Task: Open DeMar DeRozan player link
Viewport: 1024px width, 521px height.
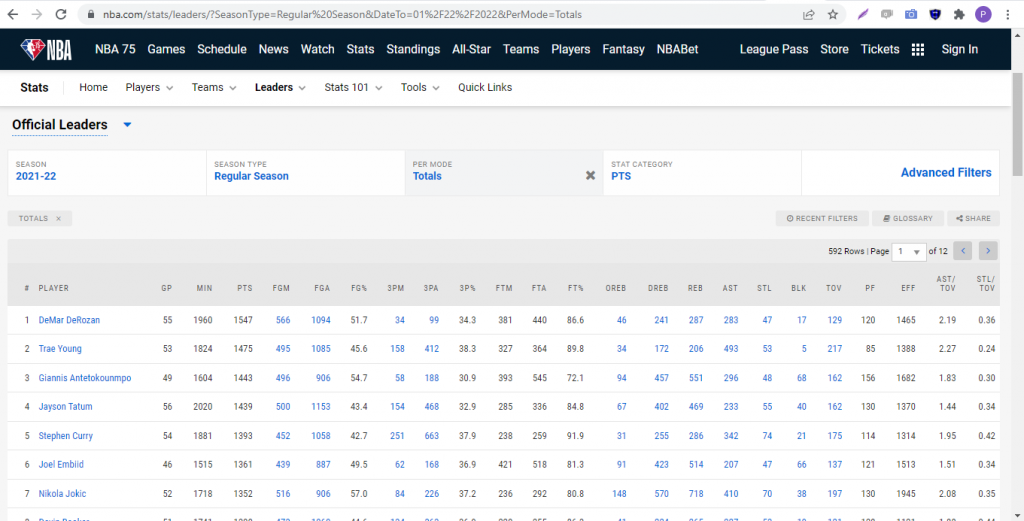Action: 69,320
